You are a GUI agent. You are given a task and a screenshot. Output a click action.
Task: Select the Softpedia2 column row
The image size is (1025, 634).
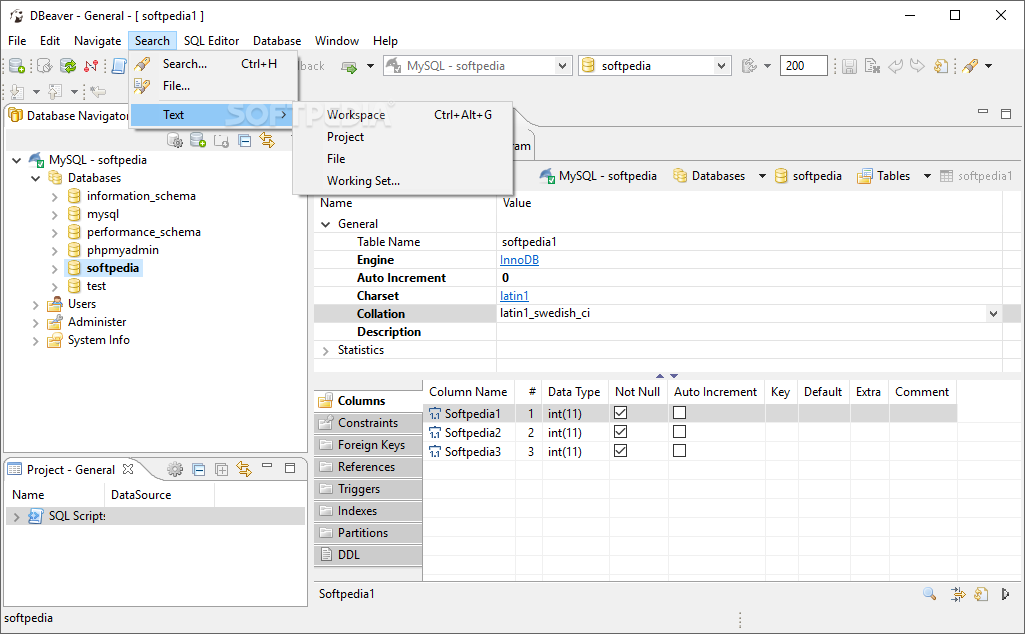[x=690, y=433]
